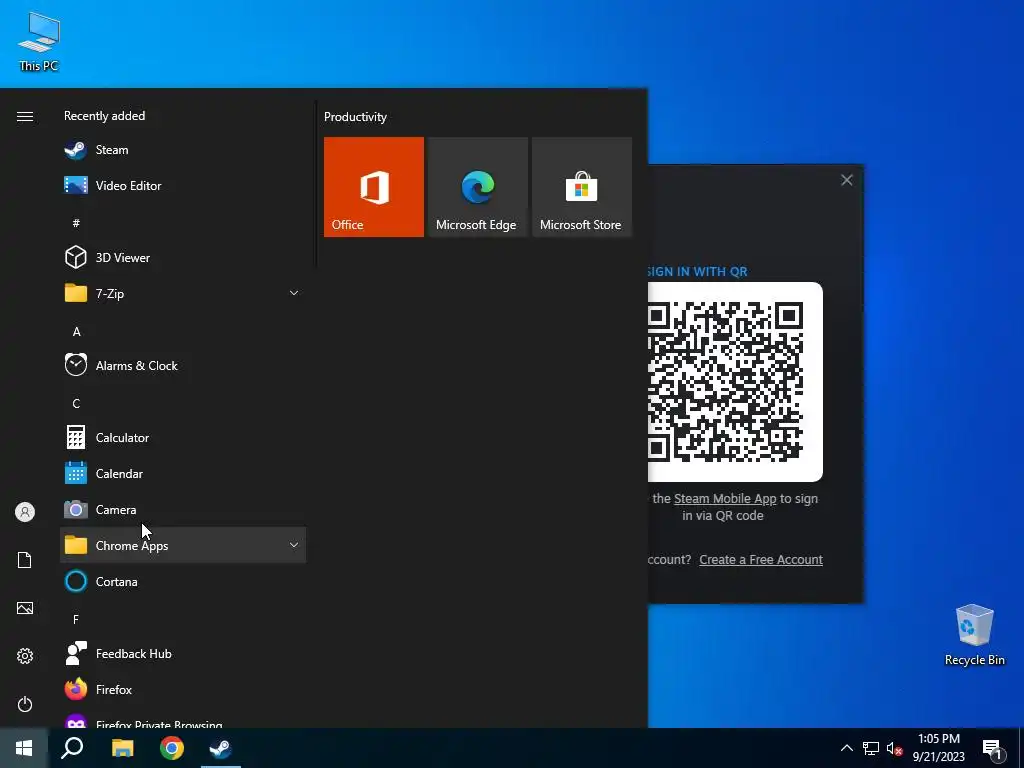Expand Start menu hamburger button
Viewport: 1024px width, 768px height.
[x=25, y=116]
